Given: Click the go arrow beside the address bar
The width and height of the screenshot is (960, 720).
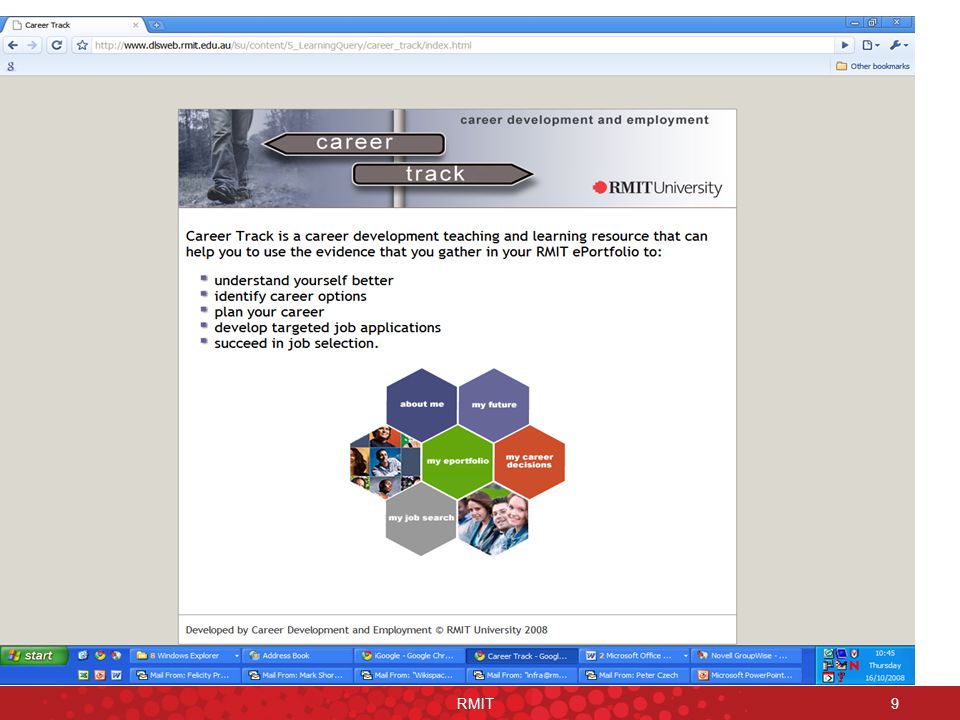Looking at the screenshot, I should [845, 45].
